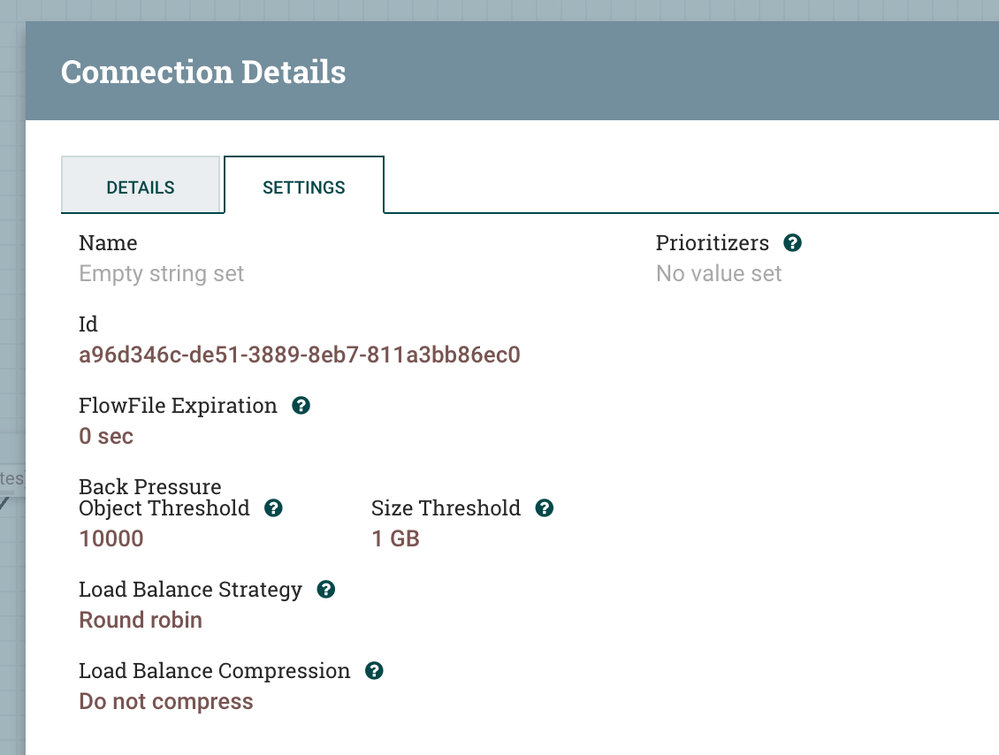Click the connection Id value a96d346c
Viewport: 999px width, 755px height.
pyautogui.click(x=299, y=355)
